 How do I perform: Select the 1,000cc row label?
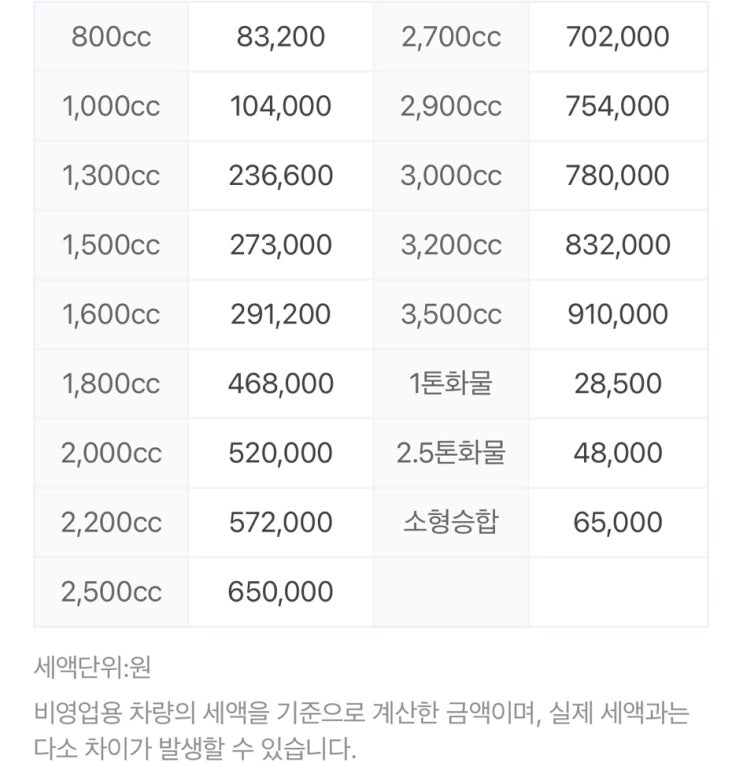click(x=111, y=106)
